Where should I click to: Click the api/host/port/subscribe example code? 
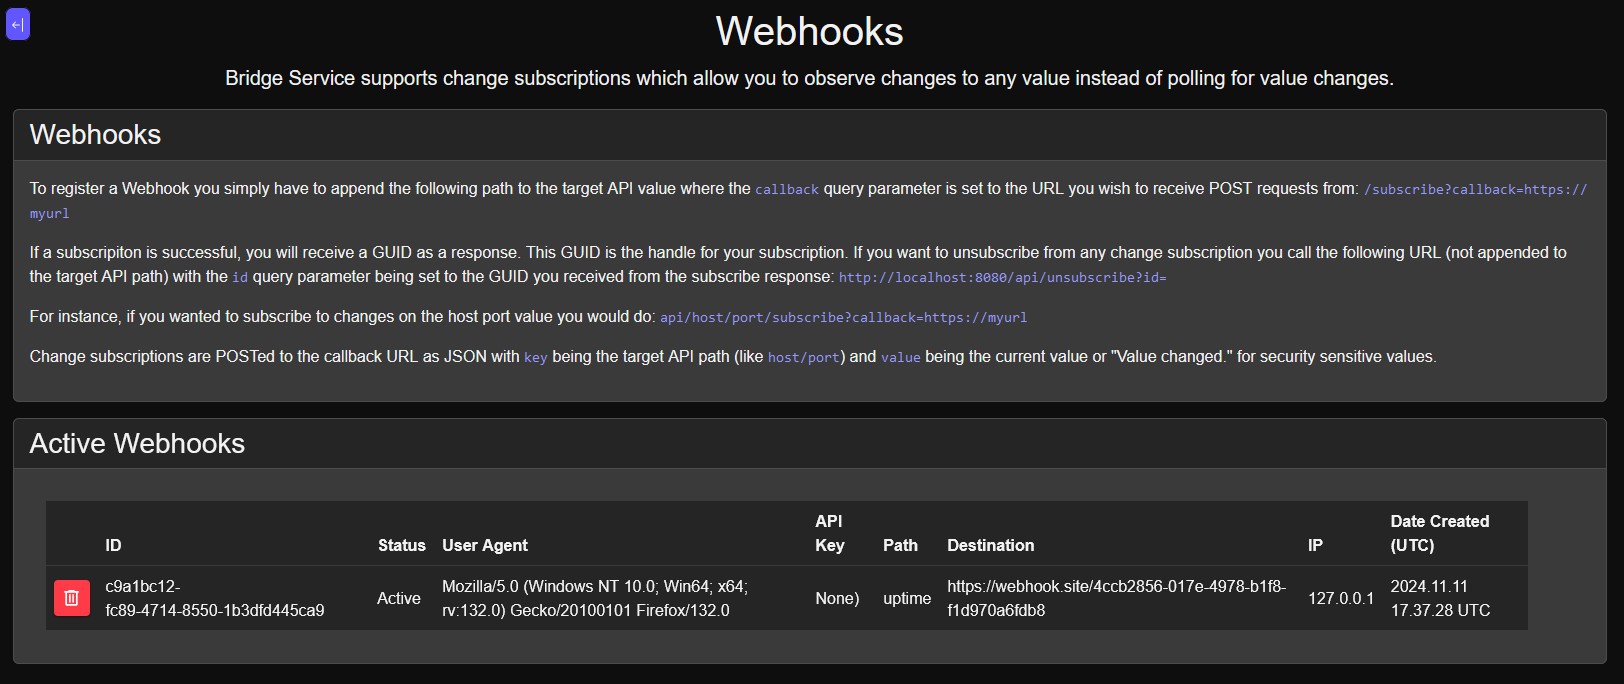click(x=843, y=317)
